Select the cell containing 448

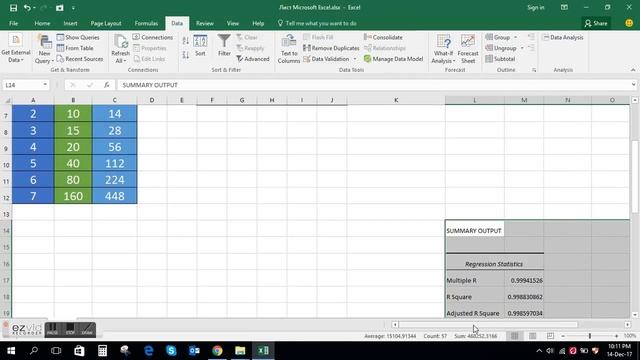point(115,196)
